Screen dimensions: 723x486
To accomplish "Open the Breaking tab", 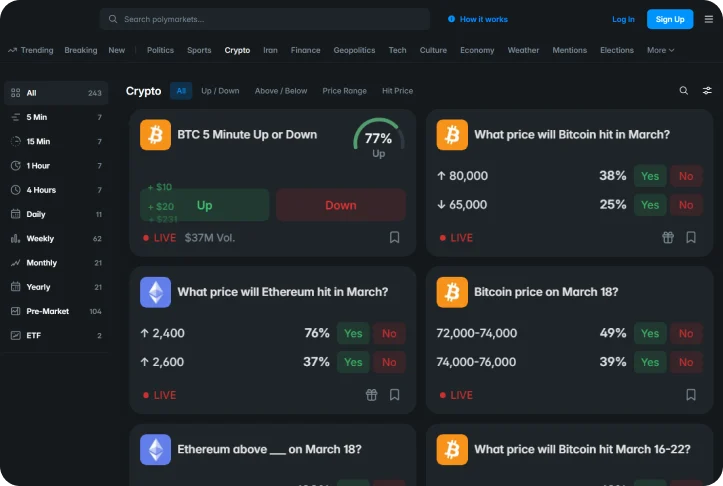I will [81, 50].
